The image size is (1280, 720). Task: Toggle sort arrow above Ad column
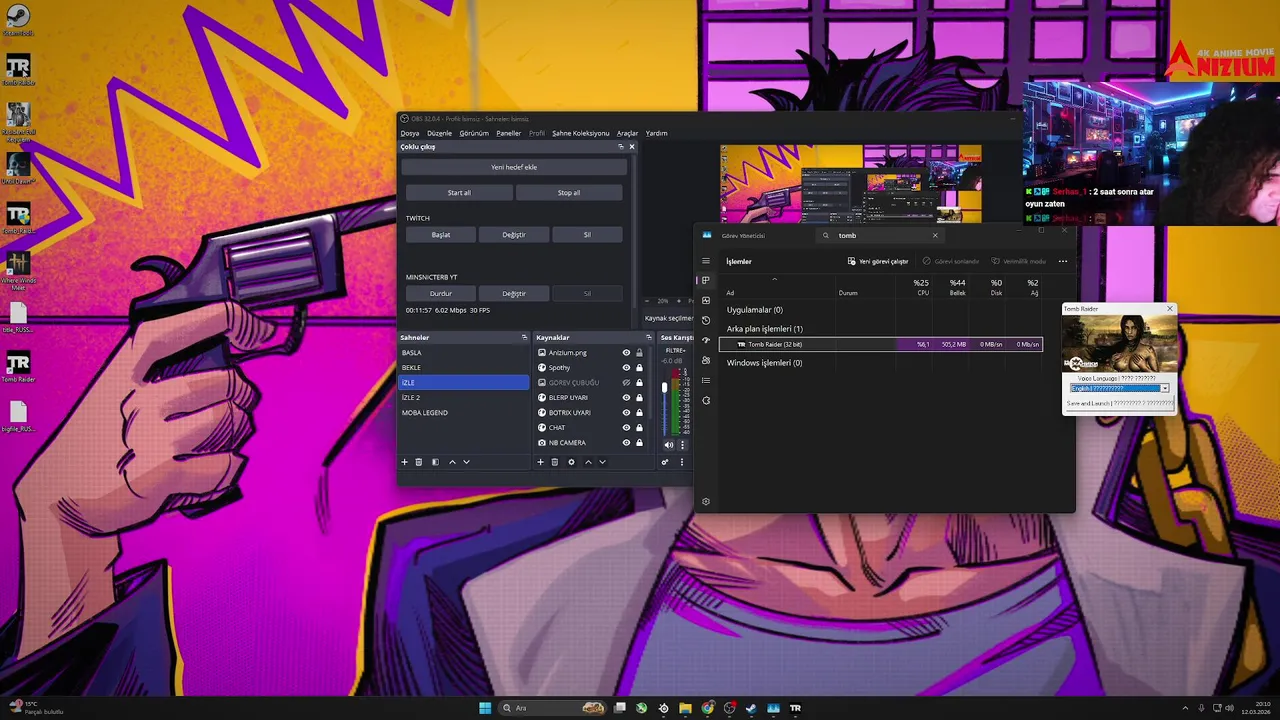(x=774, y=279)
